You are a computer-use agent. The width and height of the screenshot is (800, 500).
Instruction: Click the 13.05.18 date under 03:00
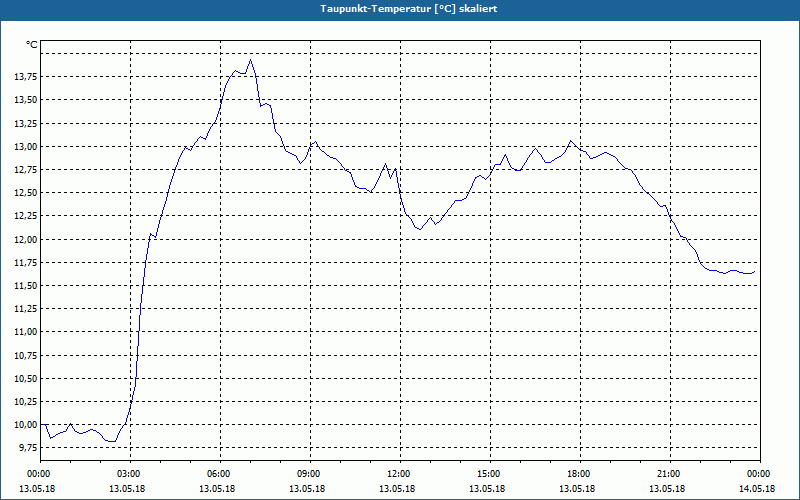pyautogui.click(x=127, y=489)
